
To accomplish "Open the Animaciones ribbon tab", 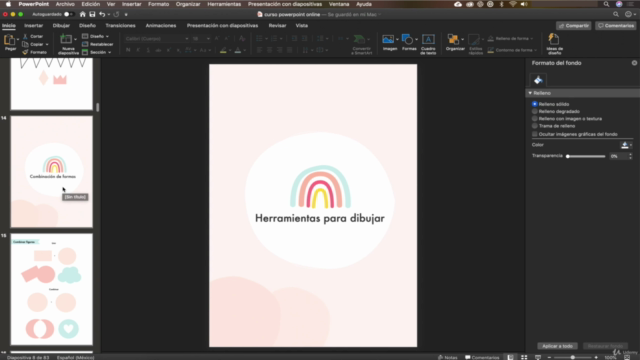I will (x=161, y=25).
